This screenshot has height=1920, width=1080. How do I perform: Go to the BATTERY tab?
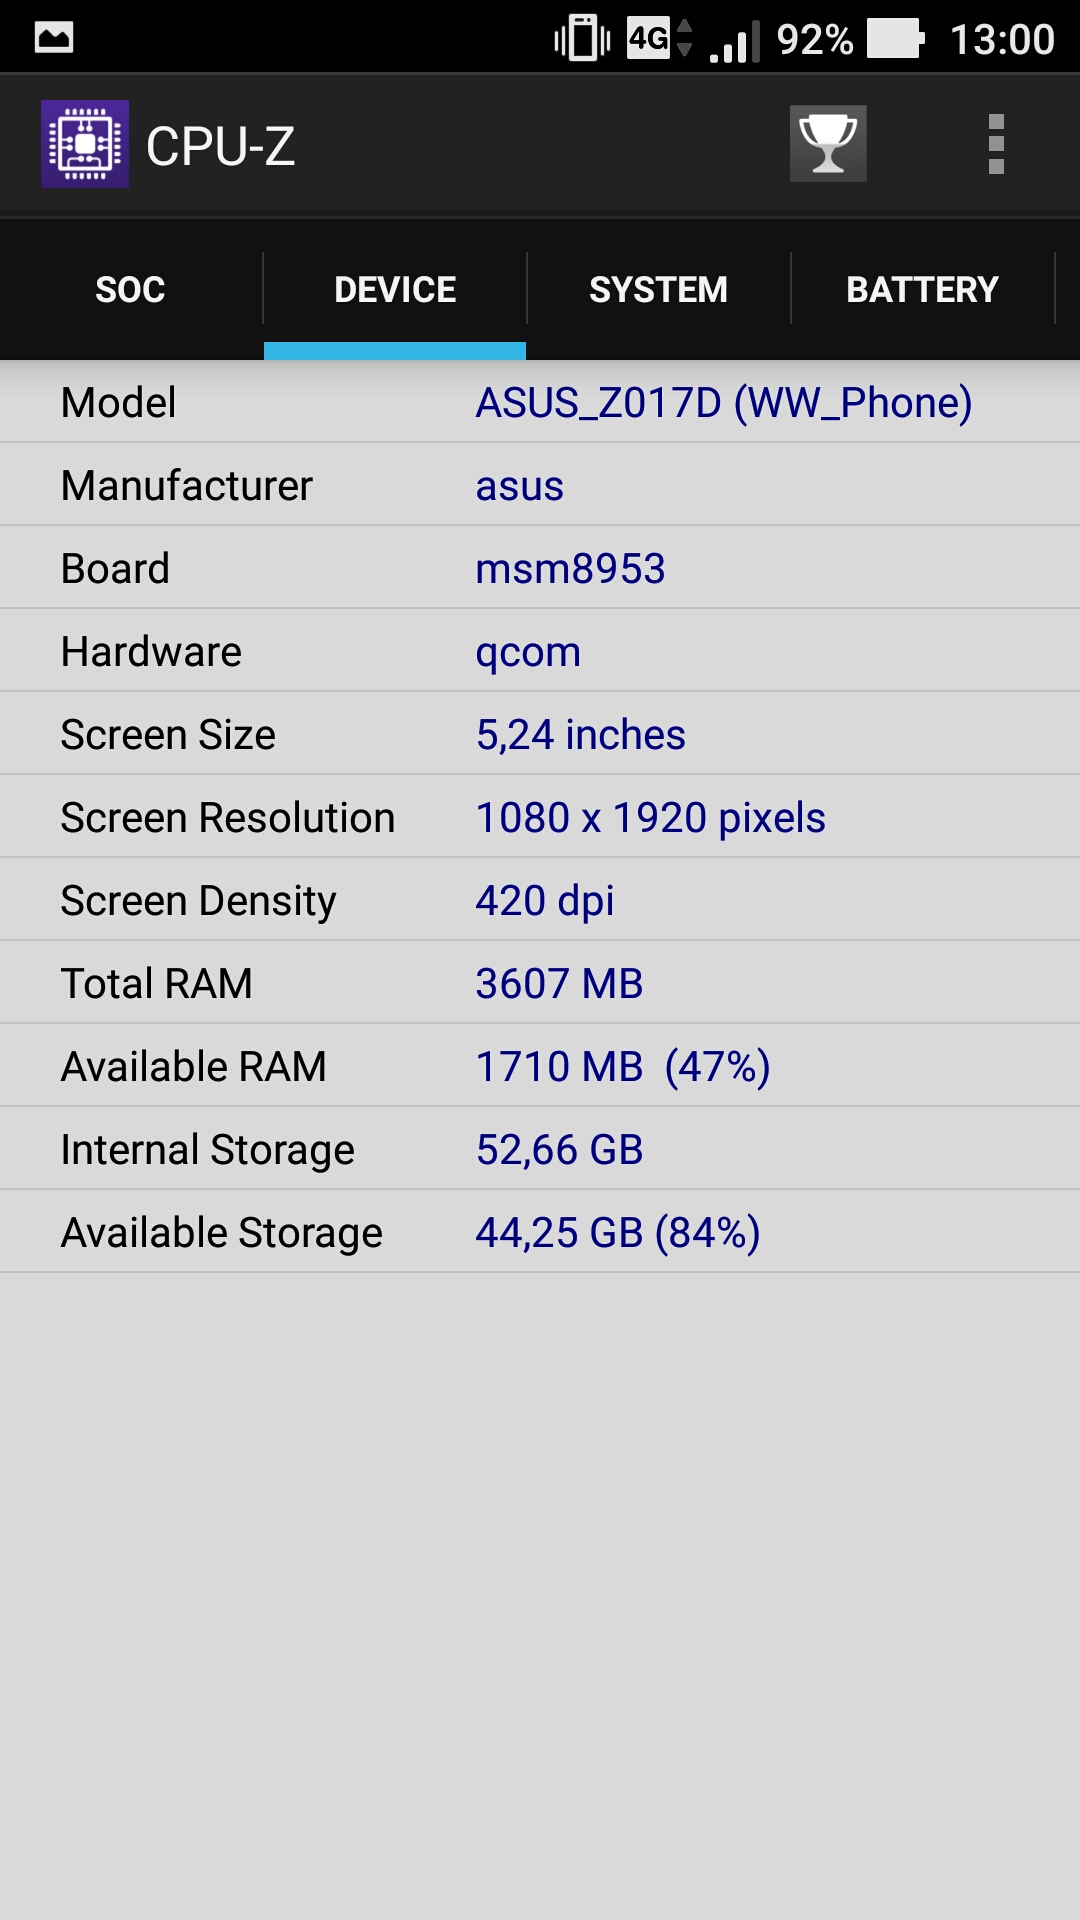click(923, 289)
